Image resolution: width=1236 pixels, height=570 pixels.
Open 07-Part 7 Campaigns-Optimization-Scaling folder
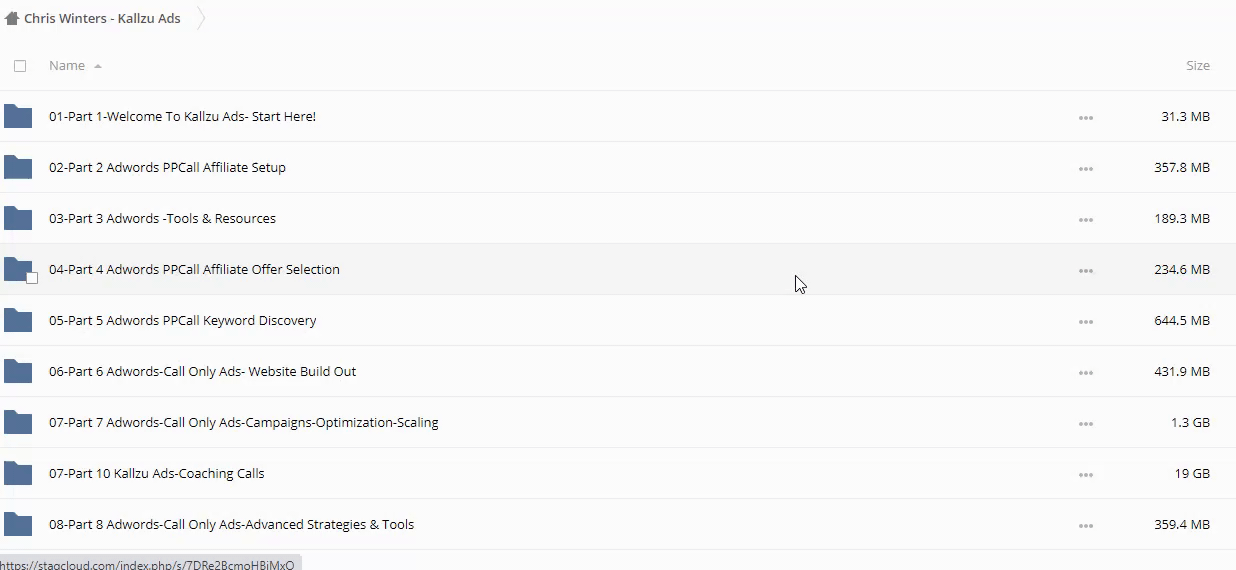pos(243,423)
